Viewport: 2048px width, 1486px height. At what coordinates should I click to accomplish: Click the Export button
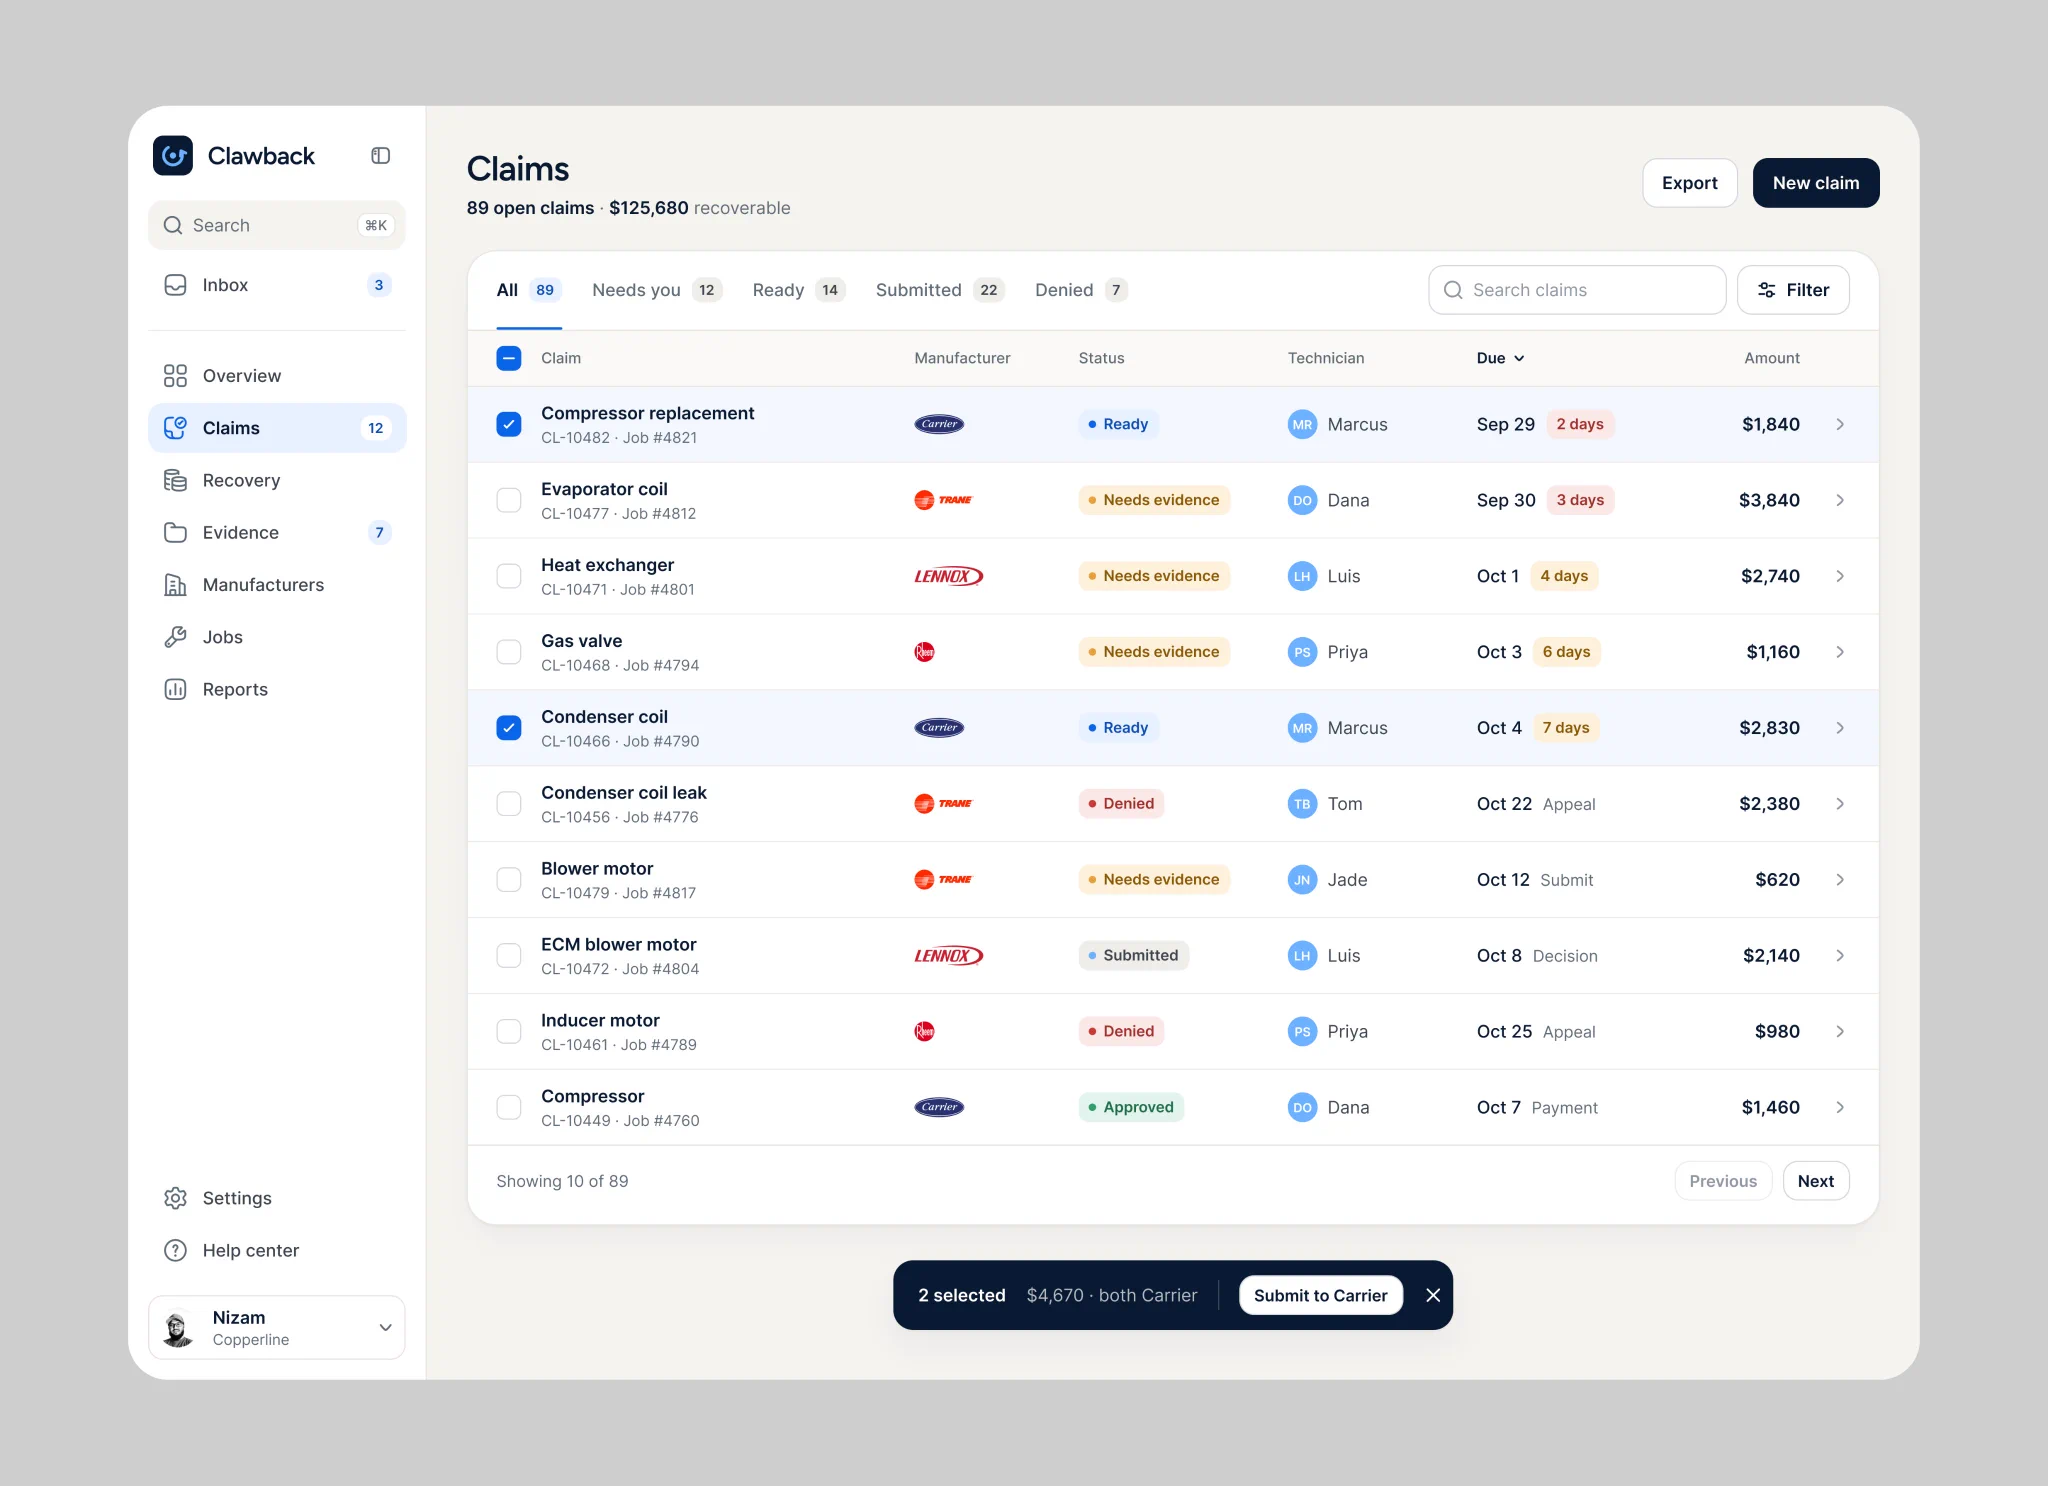tap(1690, 183)
